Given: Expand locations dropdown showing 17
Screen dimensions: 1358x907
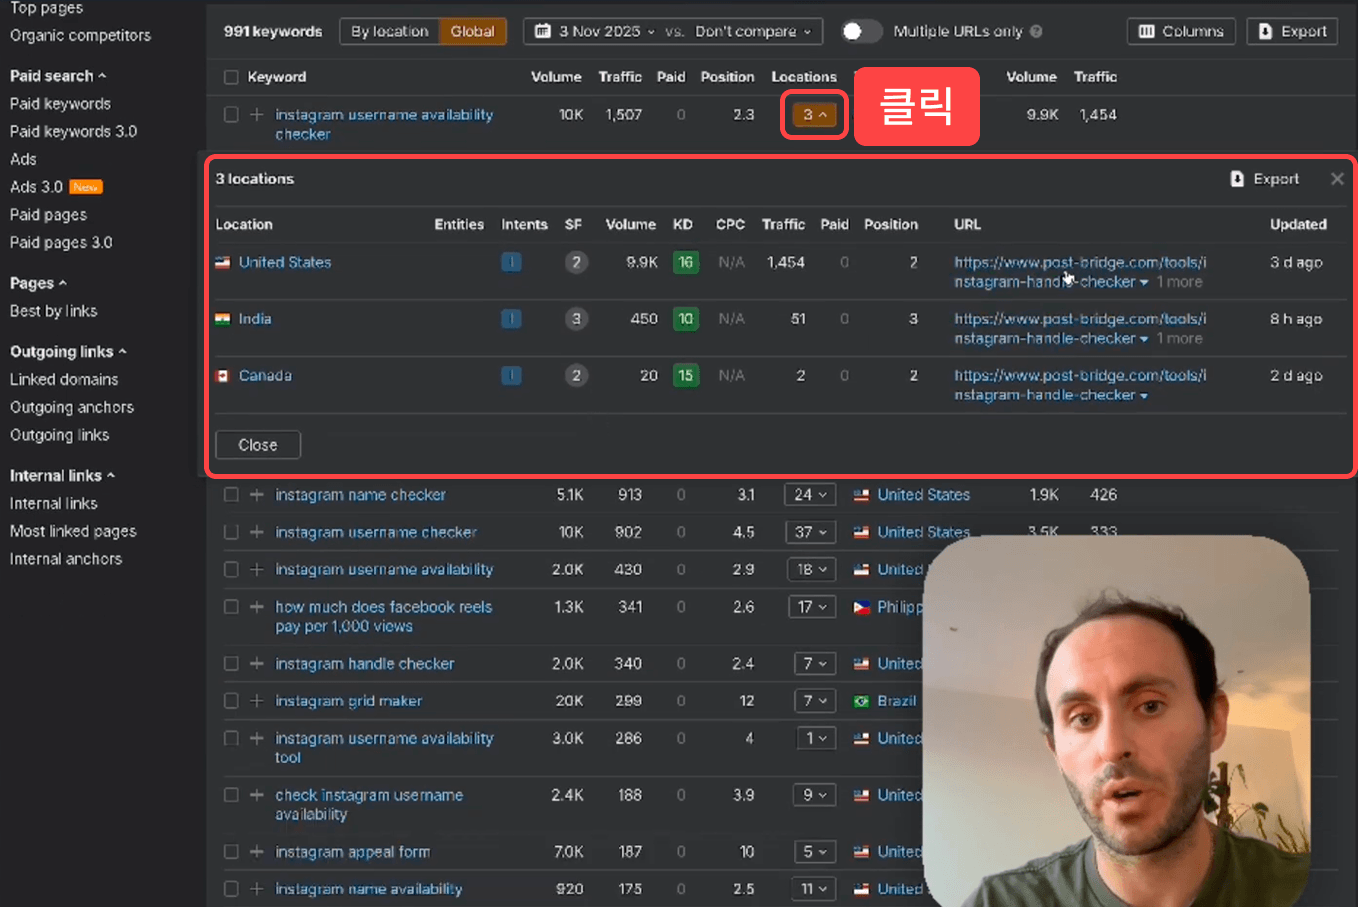Looking at the screenshot, I should tap(810, 607).
